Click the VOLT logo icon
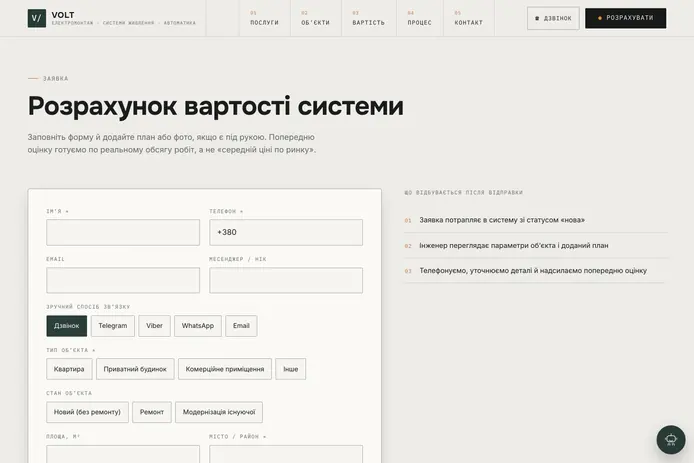This screenshot has height=463, width=694. (x=37, y=18)
